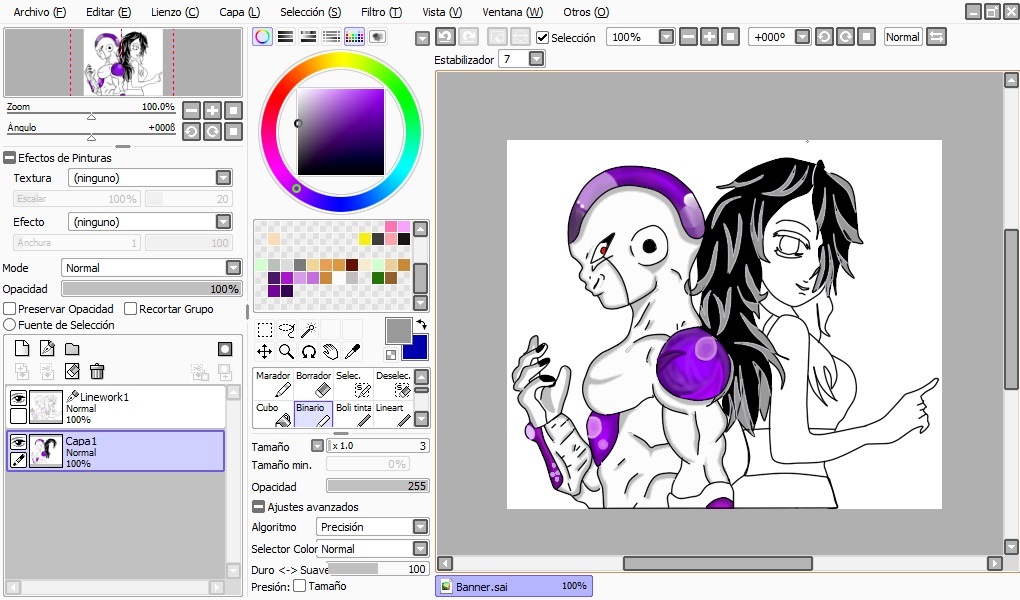Show the RGB slider panel
The height and width of the screenshot is (600, 1020).
click(x=286, y=36)
